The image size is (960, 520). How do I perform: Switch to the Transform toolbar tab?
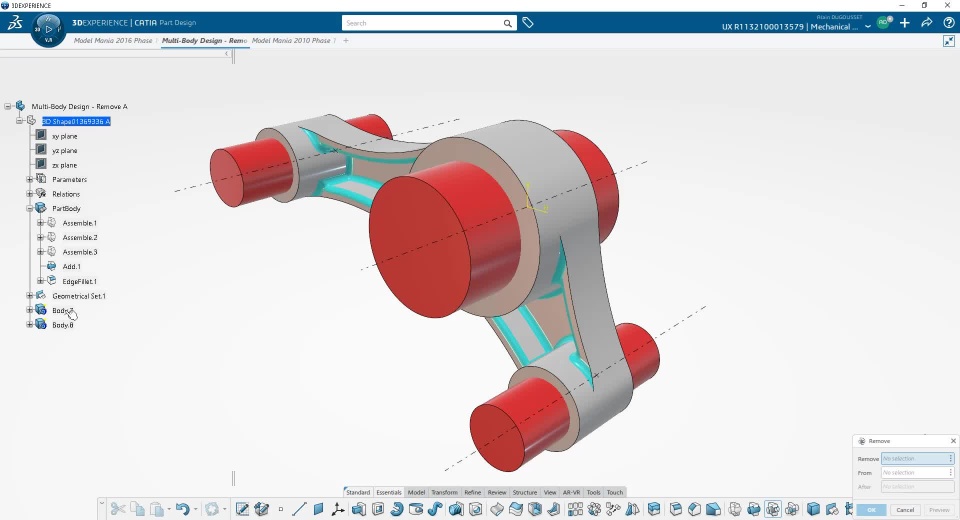click(x=444, y=492)
